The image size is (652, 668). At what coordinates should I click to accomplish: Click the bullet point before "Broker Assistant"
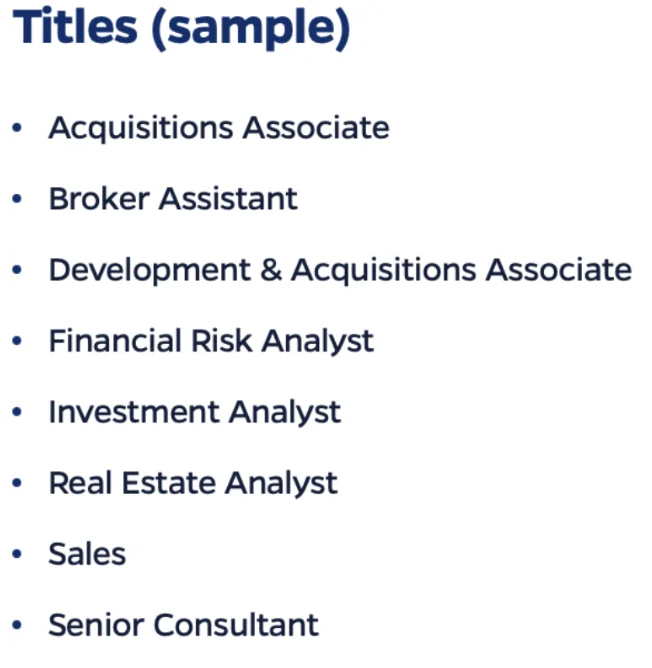[x=17, y=200]
